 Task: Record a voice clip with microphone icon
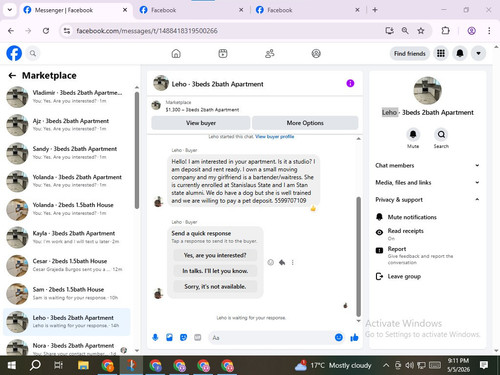point(155,338)
